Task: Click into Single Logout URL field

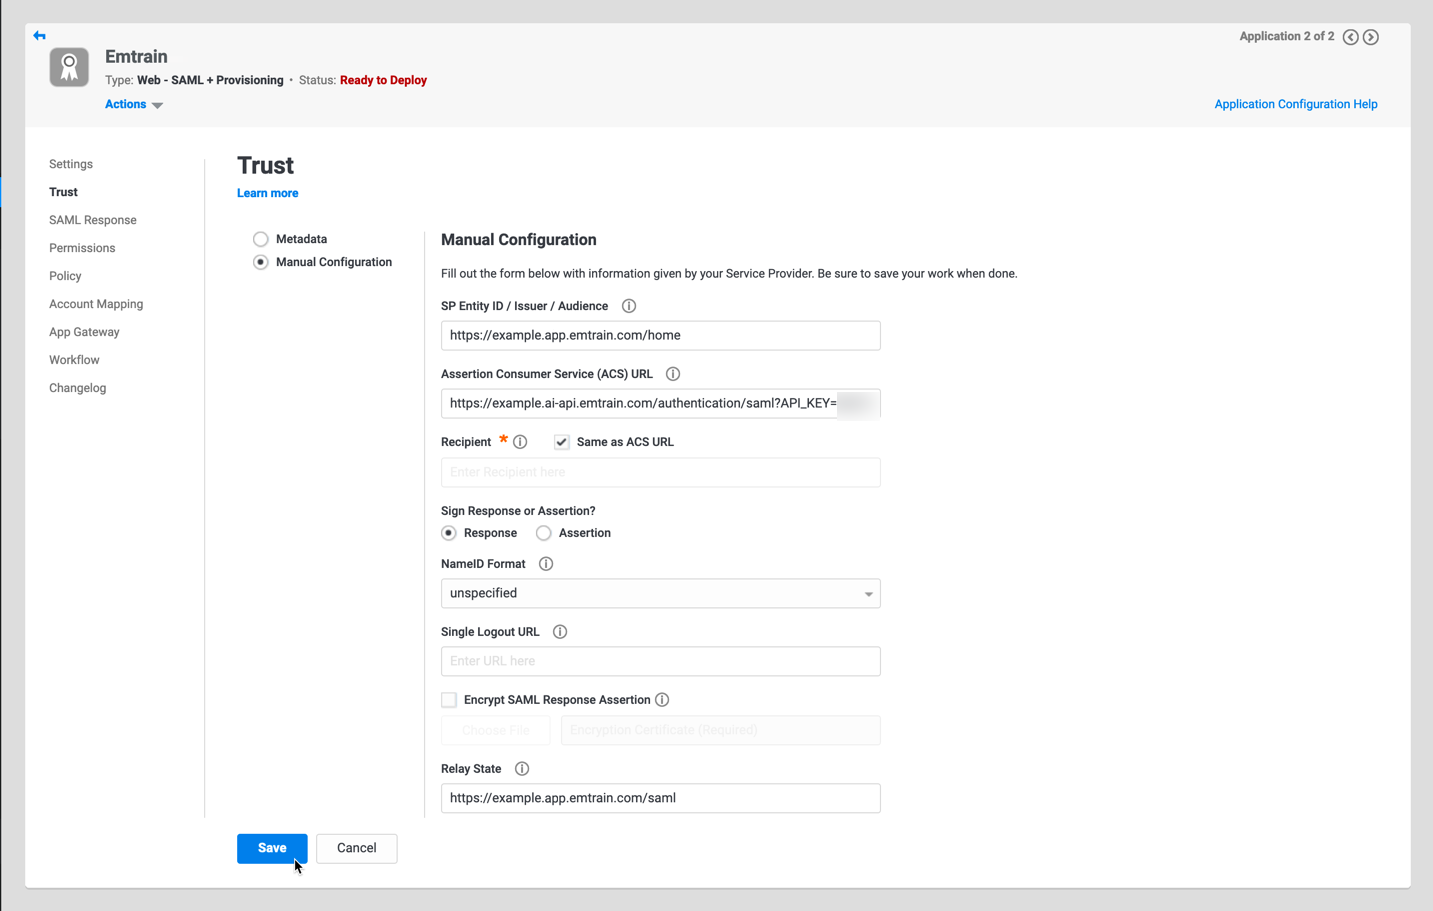Action: pos(660,661)
